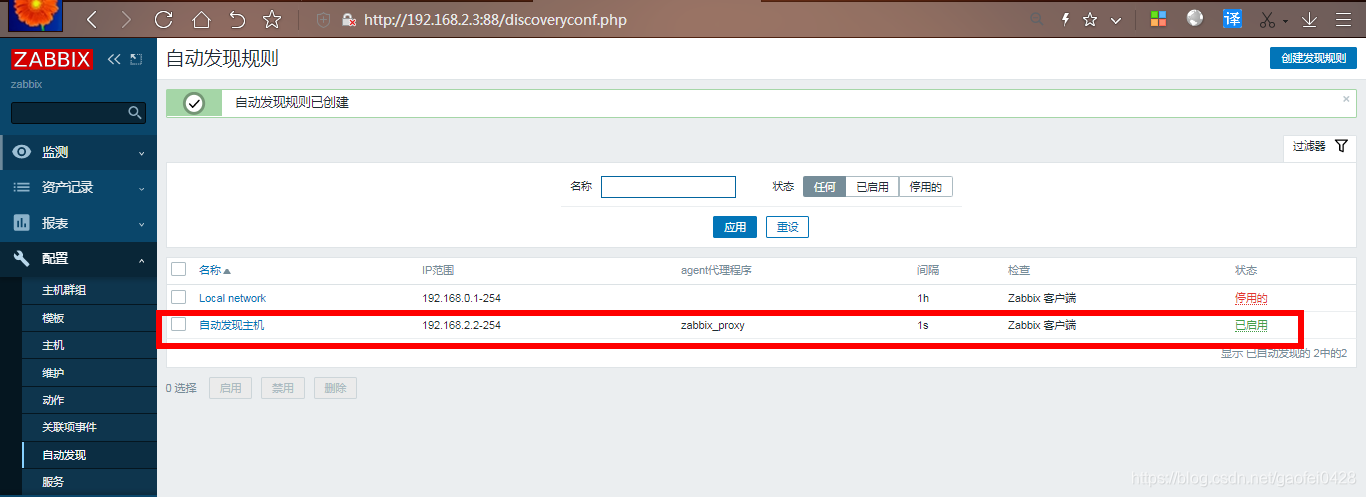
Task: Click the browser forward arrow
Action: click(126, 19)
